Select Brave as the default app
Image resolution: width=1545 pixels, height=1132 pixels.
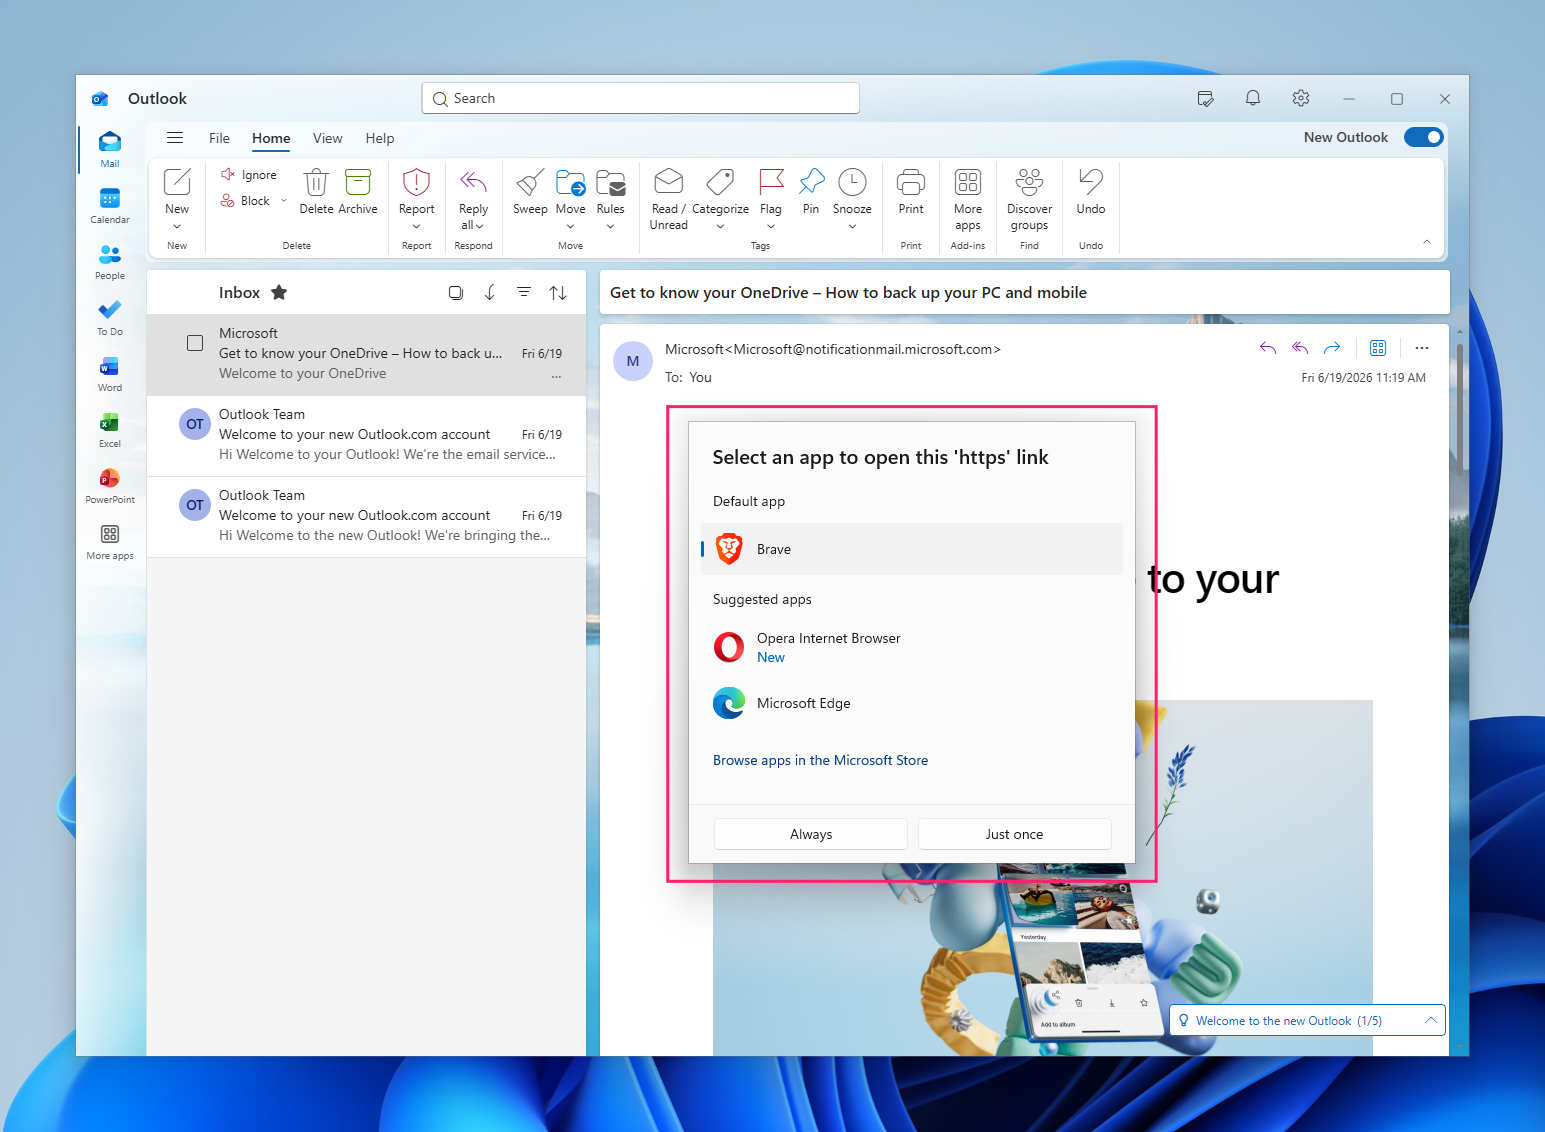tap(912, 549)
